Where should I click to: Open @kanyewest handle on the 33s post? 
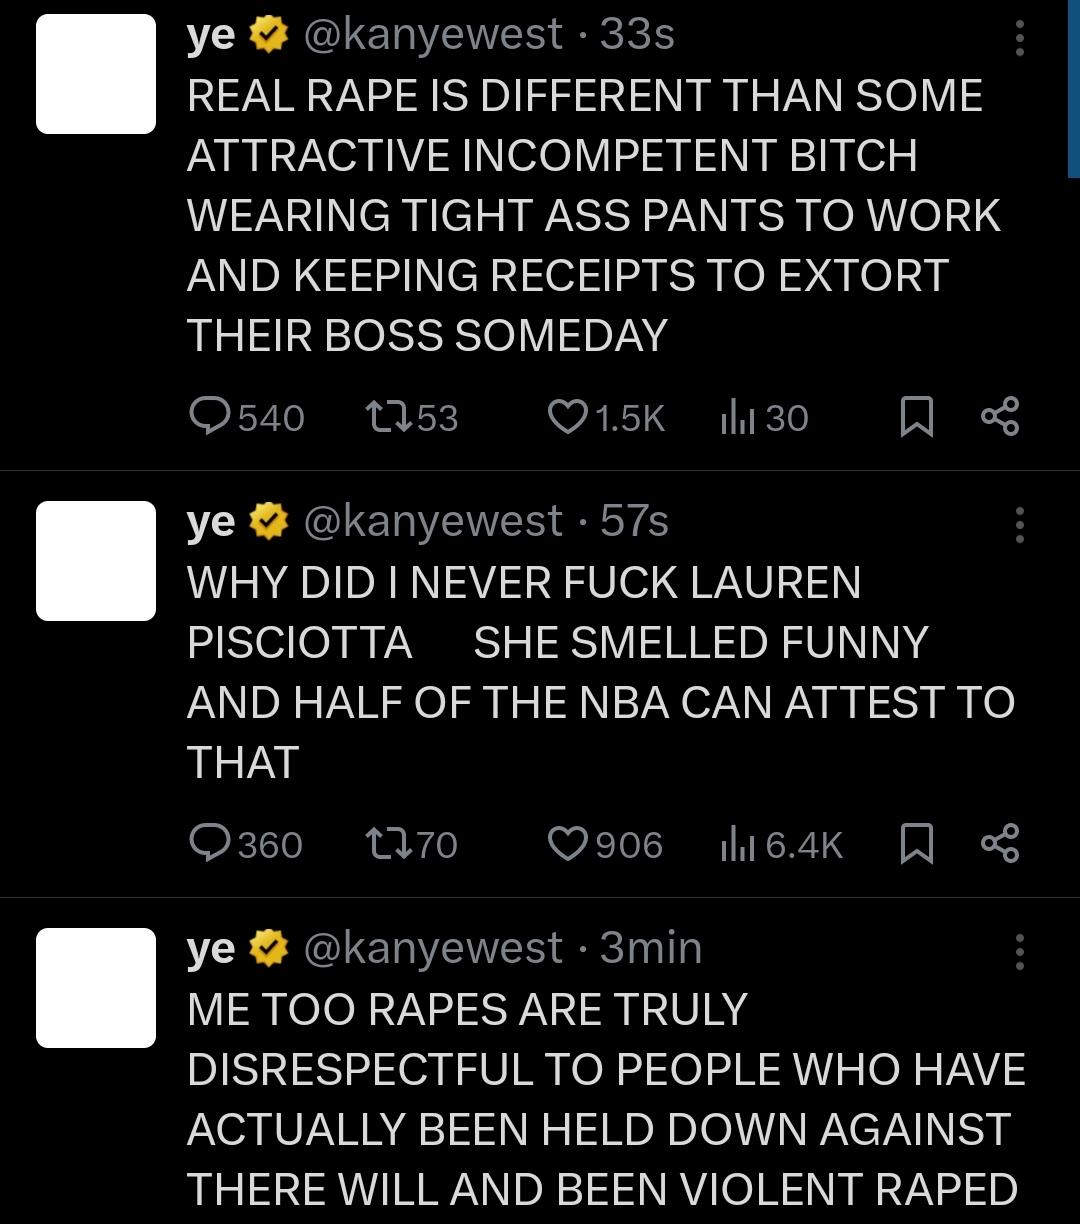coord(432,35)
